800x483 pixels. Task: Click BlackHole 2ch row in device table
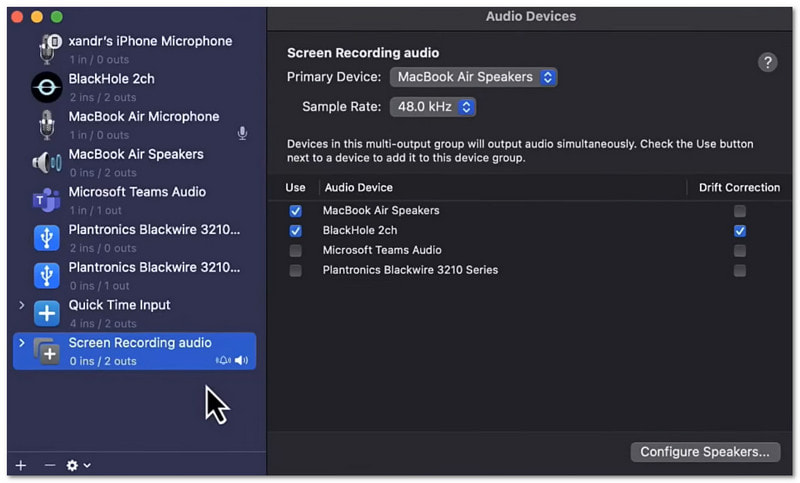click(531, 231)
